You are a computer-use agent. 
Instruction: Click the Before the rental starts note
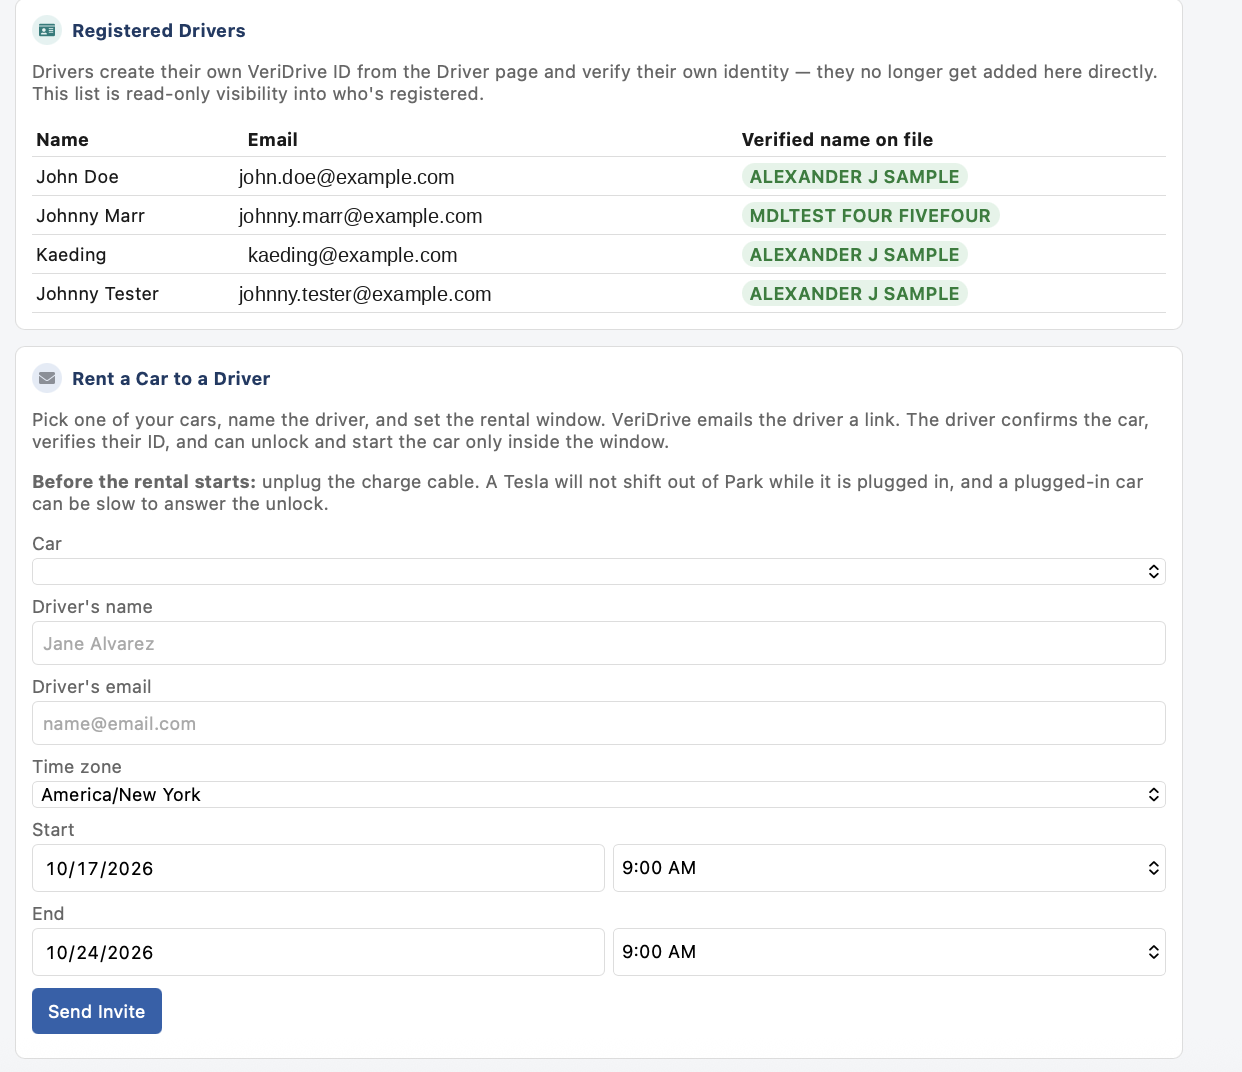click(588, 493)
